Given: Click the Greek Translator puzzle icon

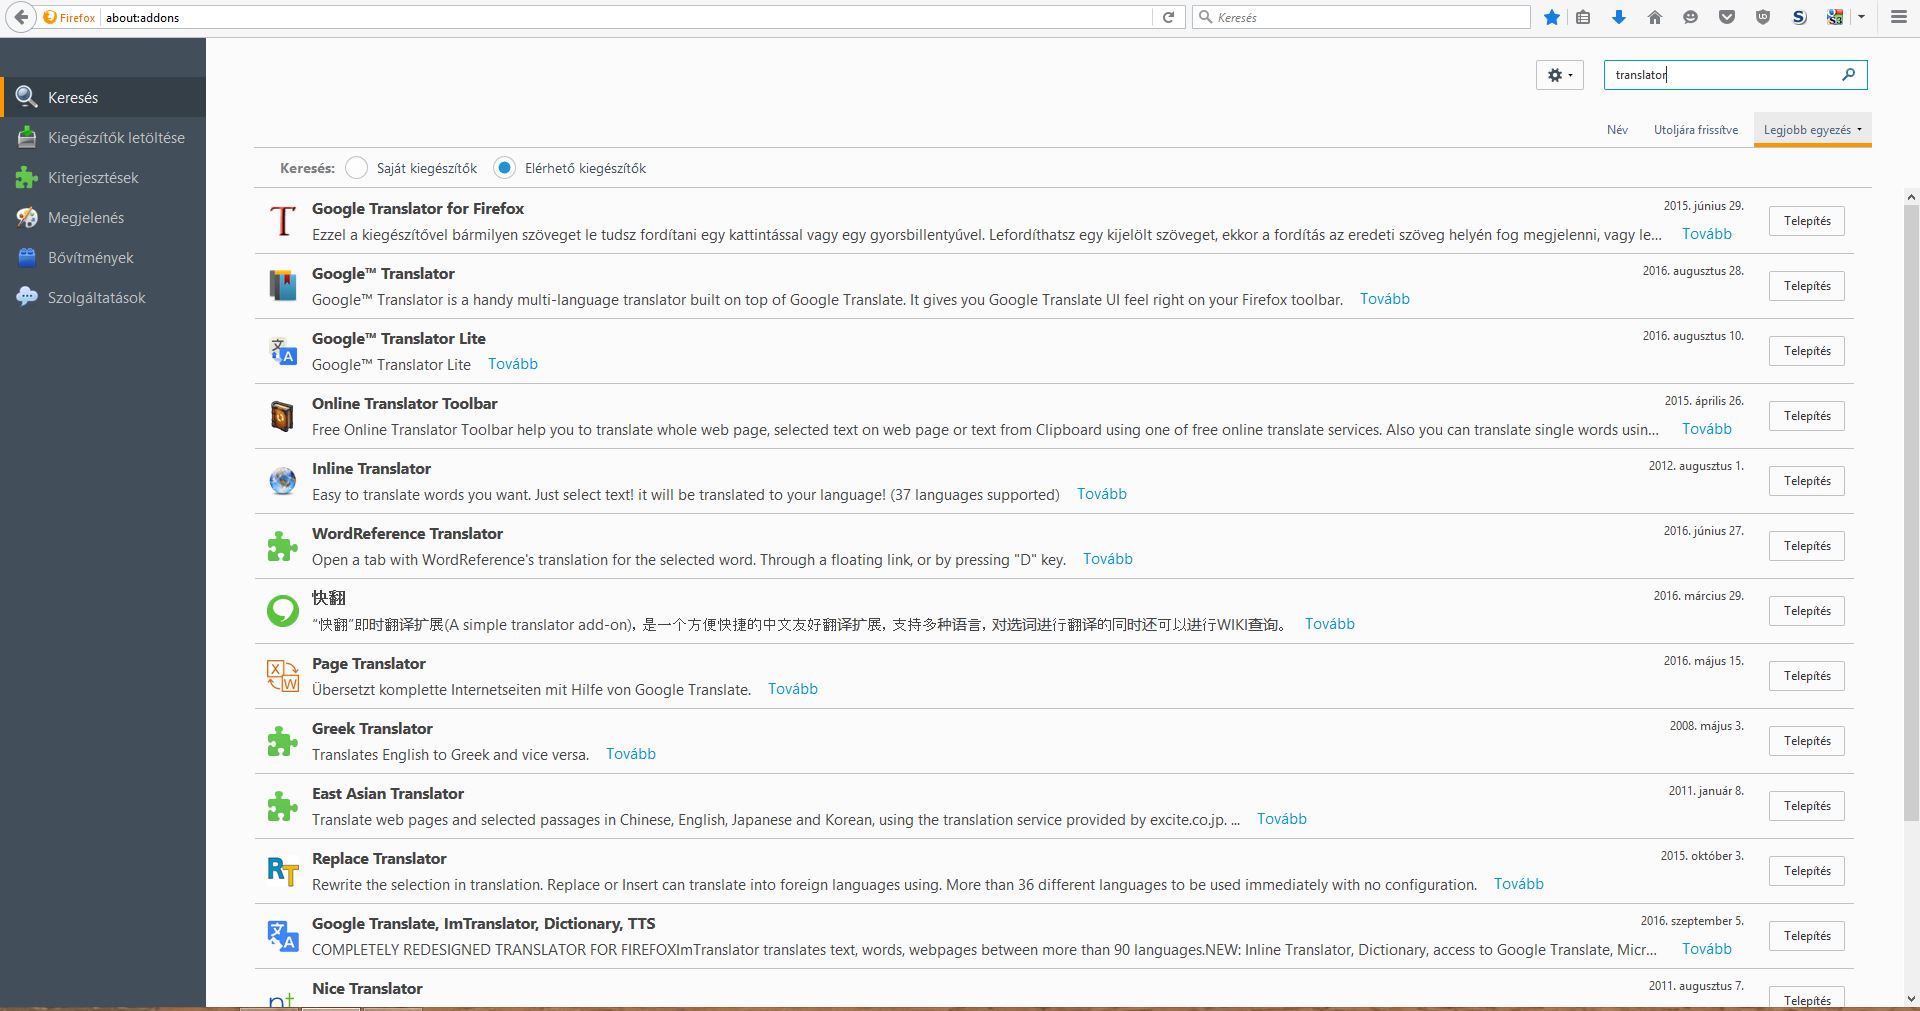Looking at the screenshot, I should click(x=283, y=741).
